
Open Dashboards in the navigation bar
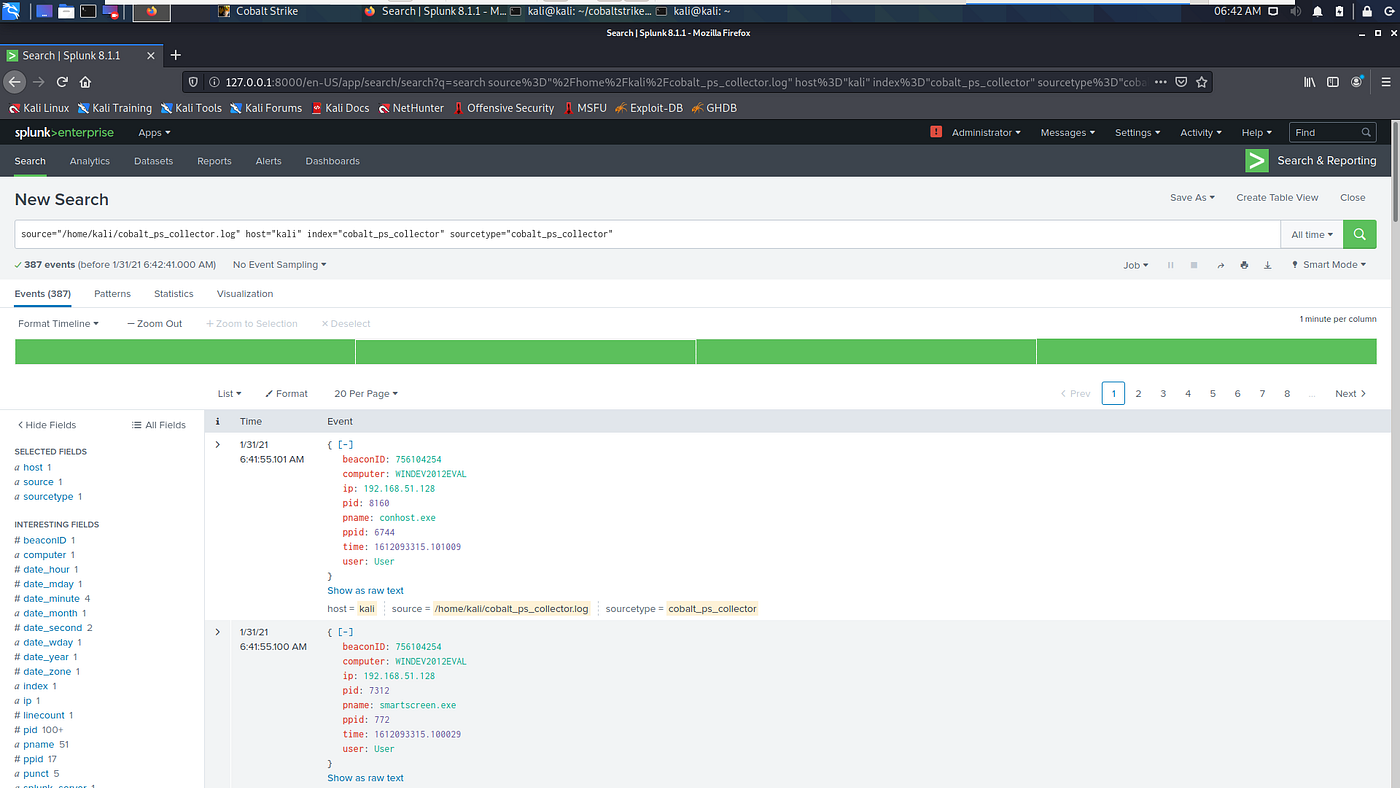pos(332,161)
